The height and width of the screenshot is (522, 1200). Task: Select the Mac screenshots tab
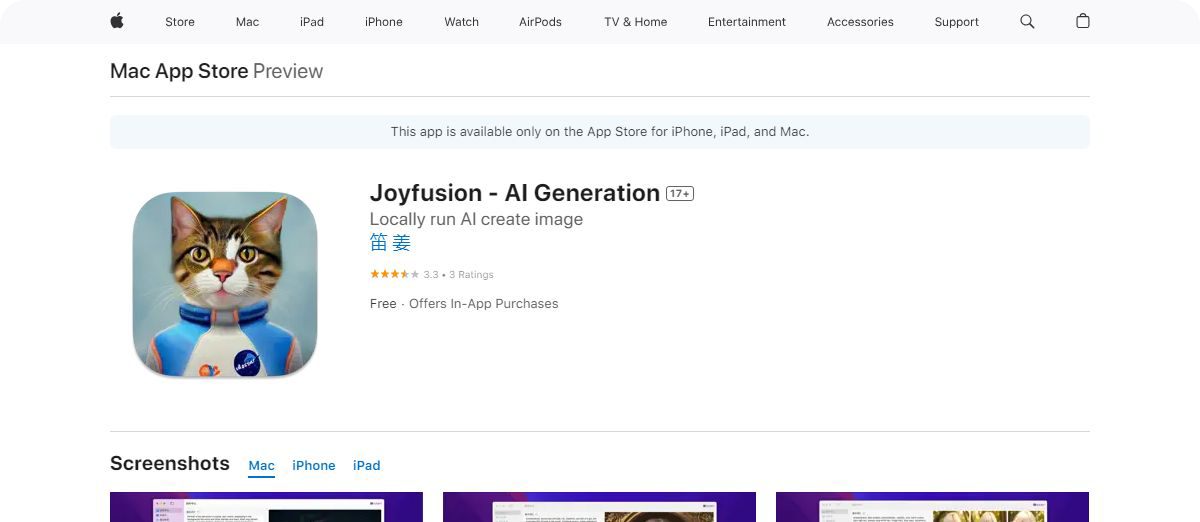262,465
